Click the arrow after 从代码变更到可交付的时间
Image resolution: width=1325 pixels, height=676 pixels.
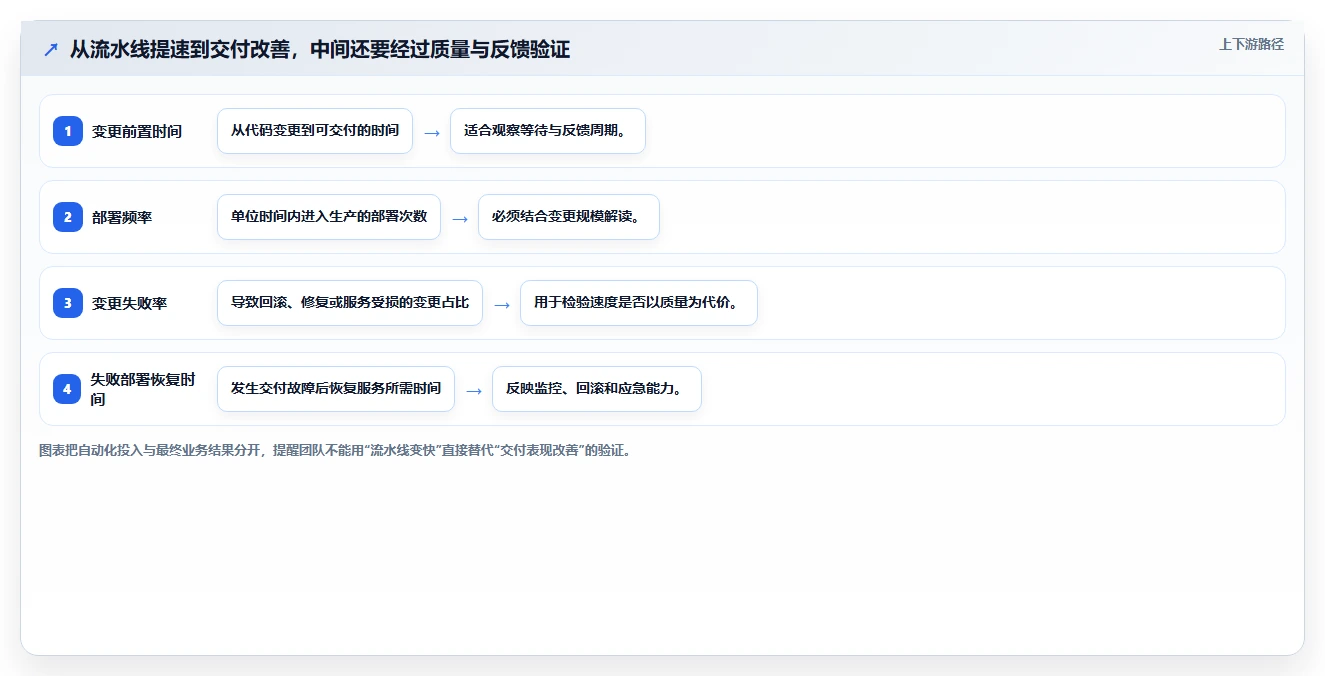[x=432, y=132]
